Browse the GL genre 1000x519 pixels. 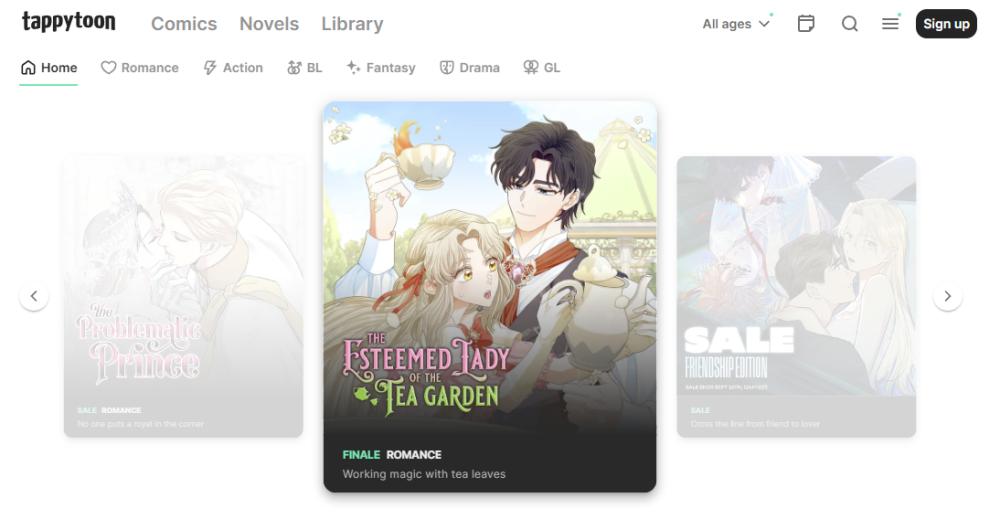(541, 68)
